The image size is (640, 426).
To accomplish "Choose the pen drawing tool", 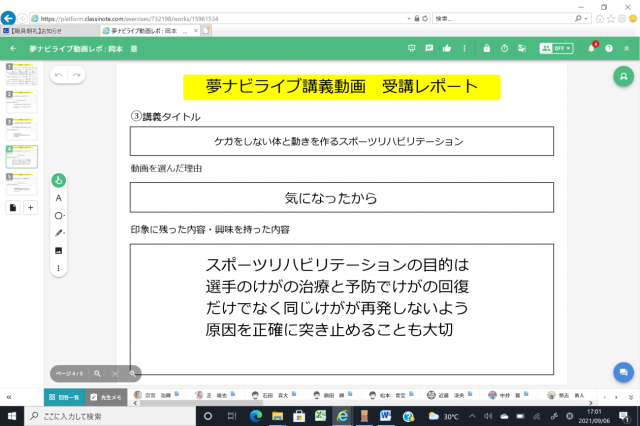I will point(59,233).
